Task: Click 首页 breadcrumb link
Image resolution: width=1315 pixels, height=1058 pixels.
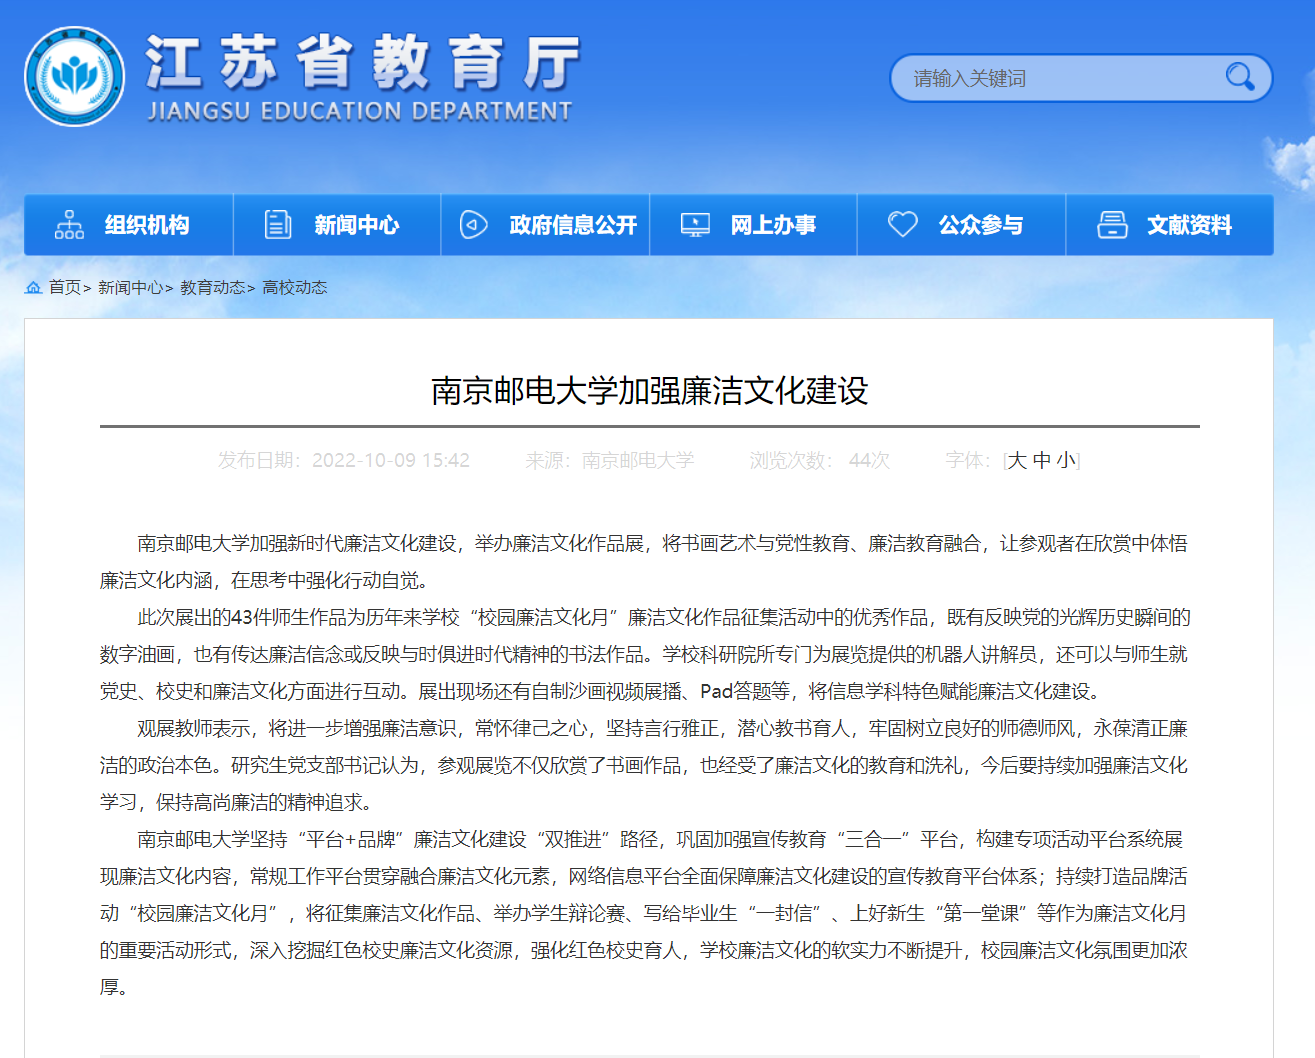Action: [65, 288]
